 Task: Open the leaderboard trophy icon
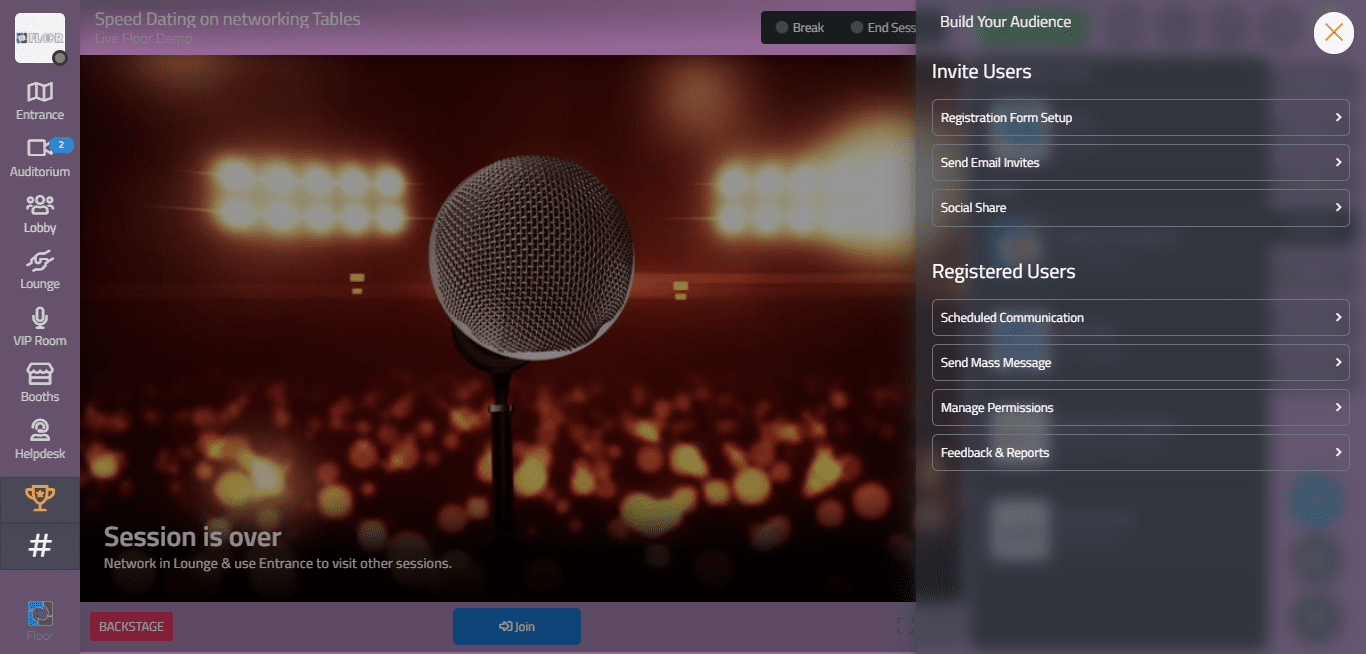coord(40,497)
